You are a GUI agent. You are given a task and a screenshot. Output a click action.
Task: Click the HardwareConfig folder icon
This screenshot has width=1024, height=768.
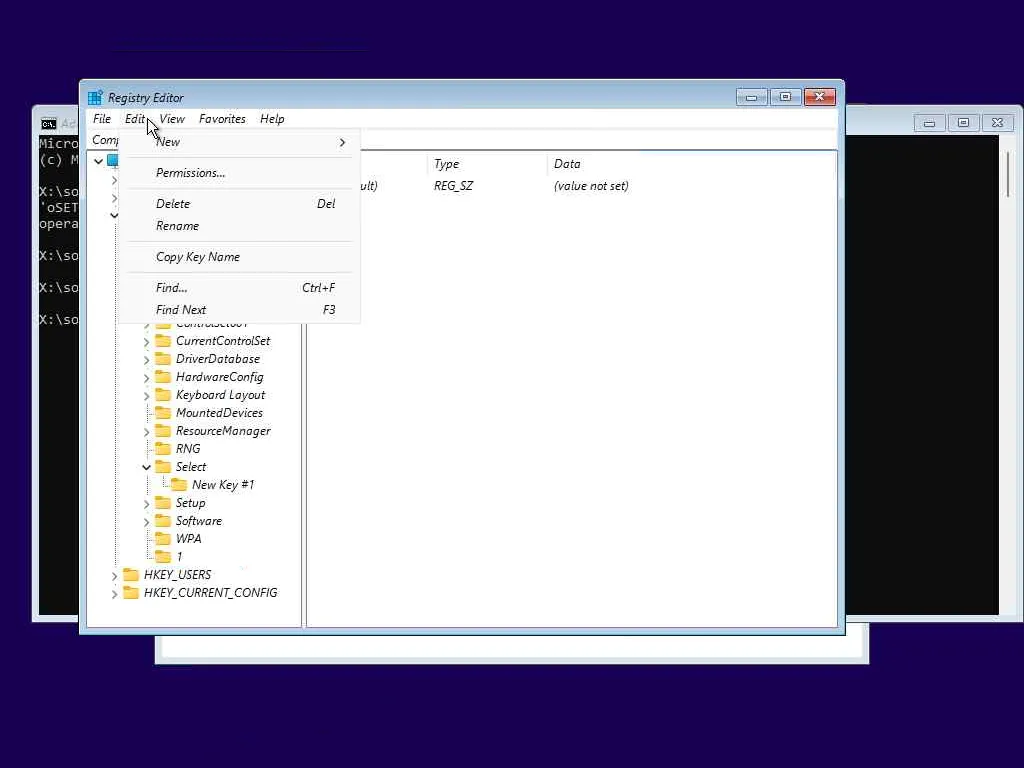pos(163,377)
